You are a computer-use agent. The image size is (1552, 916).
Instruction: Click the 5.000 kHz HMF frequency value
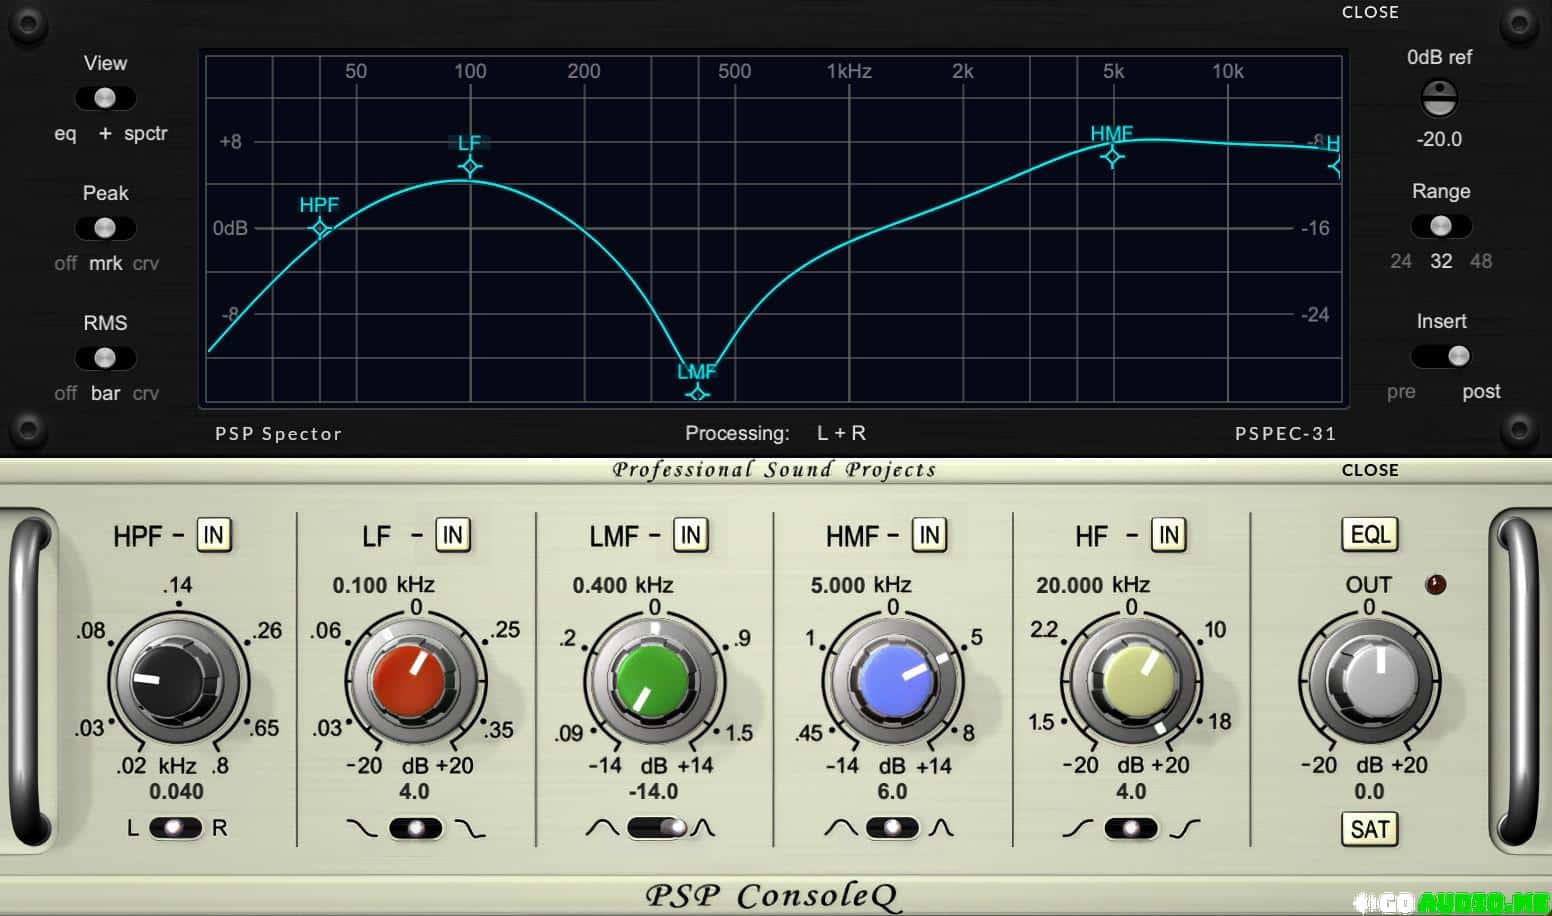pos(860,585)
